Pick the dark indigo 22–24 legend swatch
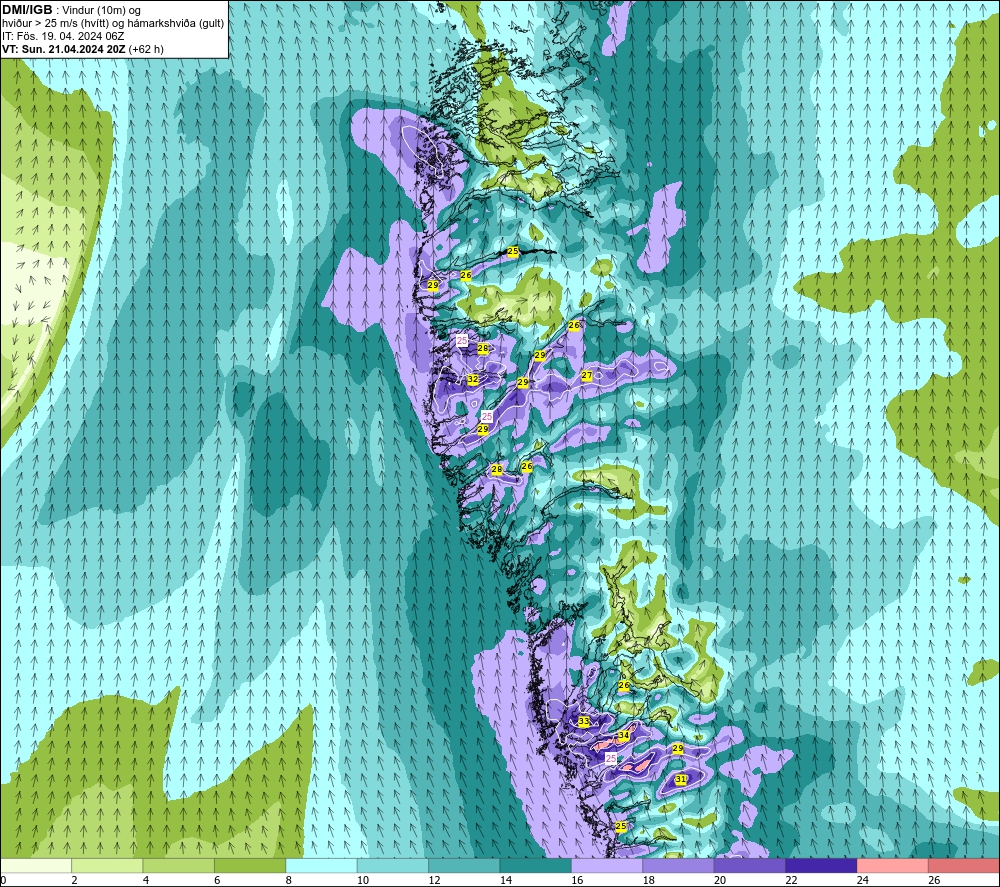The height and width of the screenshot is (887, 1000). [821, 866]
